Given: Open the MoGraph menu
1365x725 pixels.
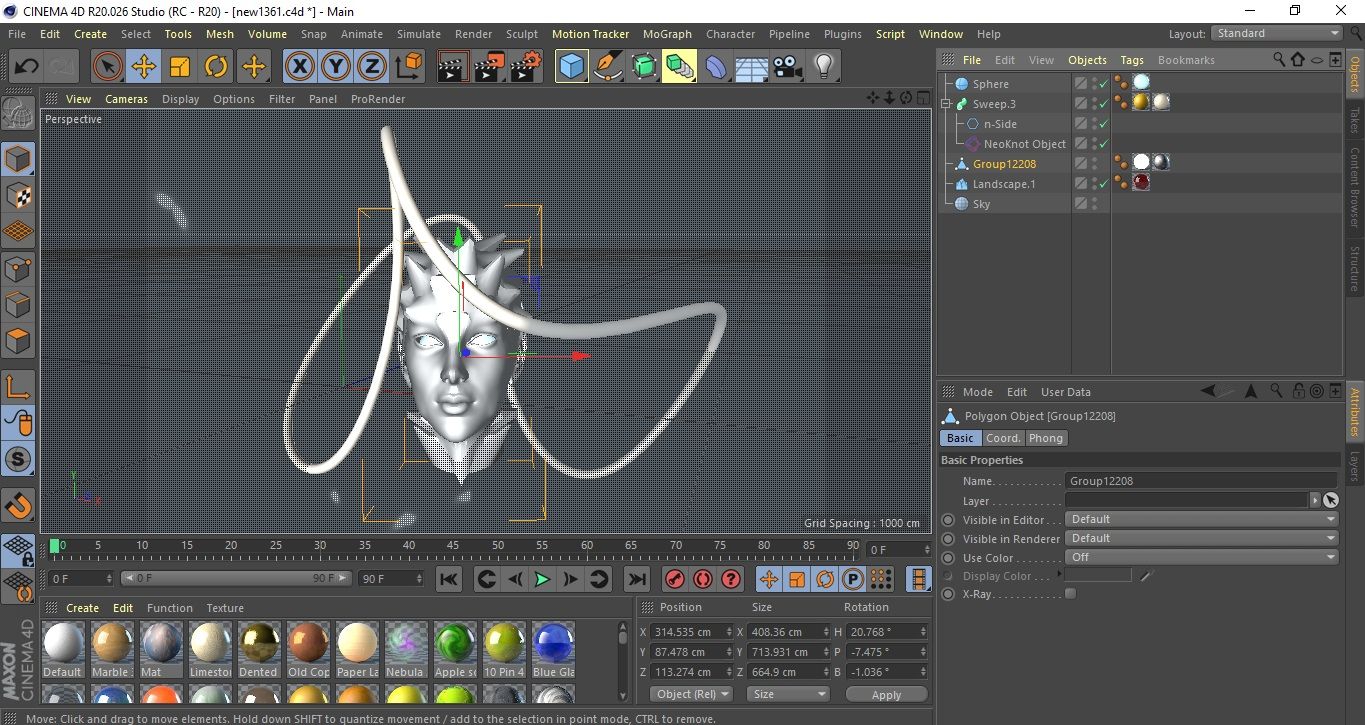Looking at the screenshot, I should click(x=667, y=34).
